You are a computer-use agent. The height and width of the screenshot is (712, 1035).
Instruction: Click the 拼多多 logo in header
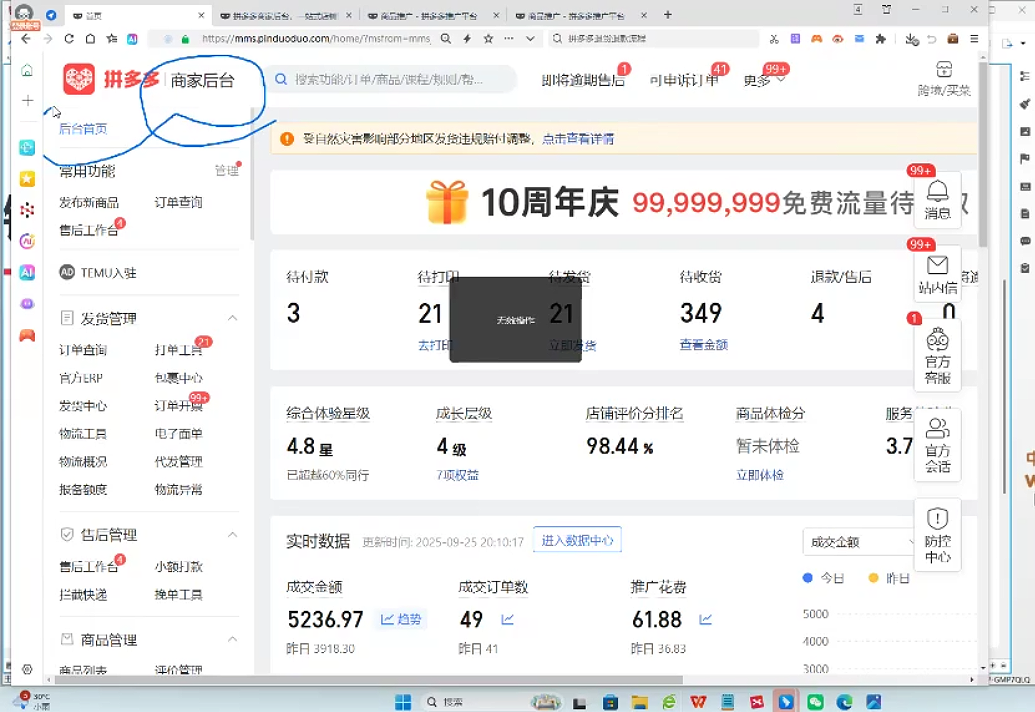click(80, 81)
